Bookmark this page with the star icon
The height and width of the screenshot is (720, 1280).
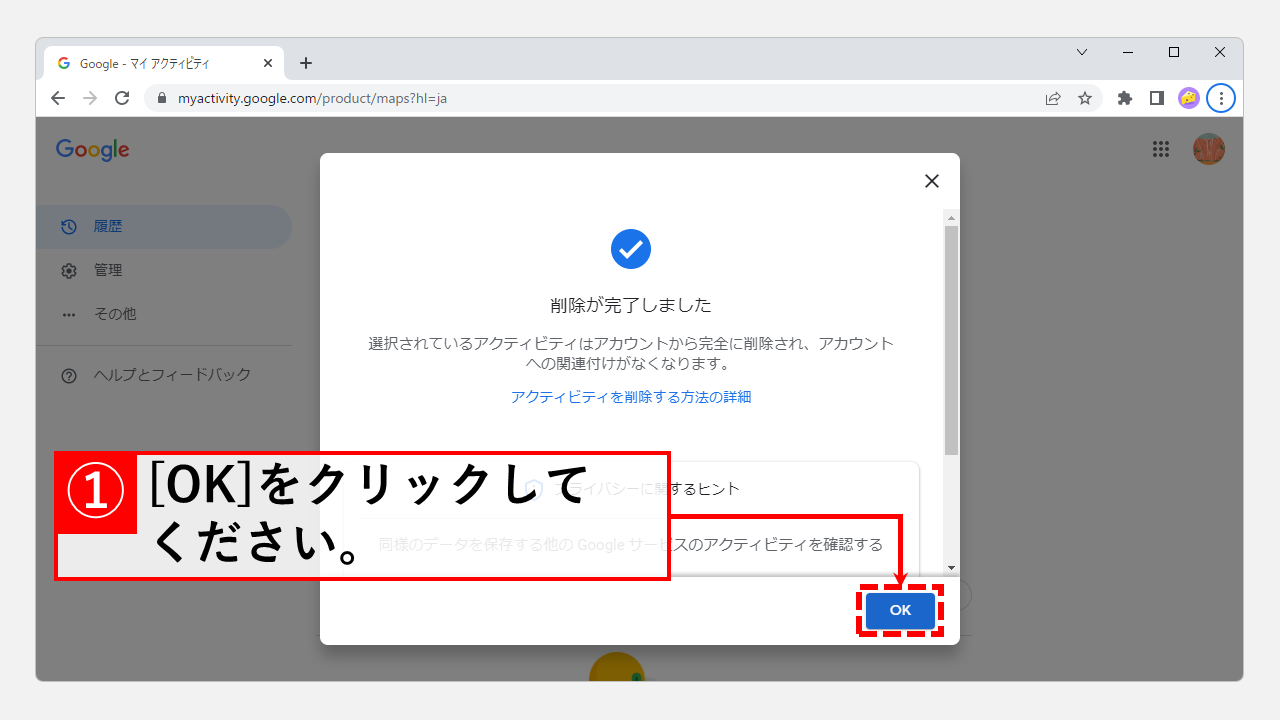[1085, 98]
